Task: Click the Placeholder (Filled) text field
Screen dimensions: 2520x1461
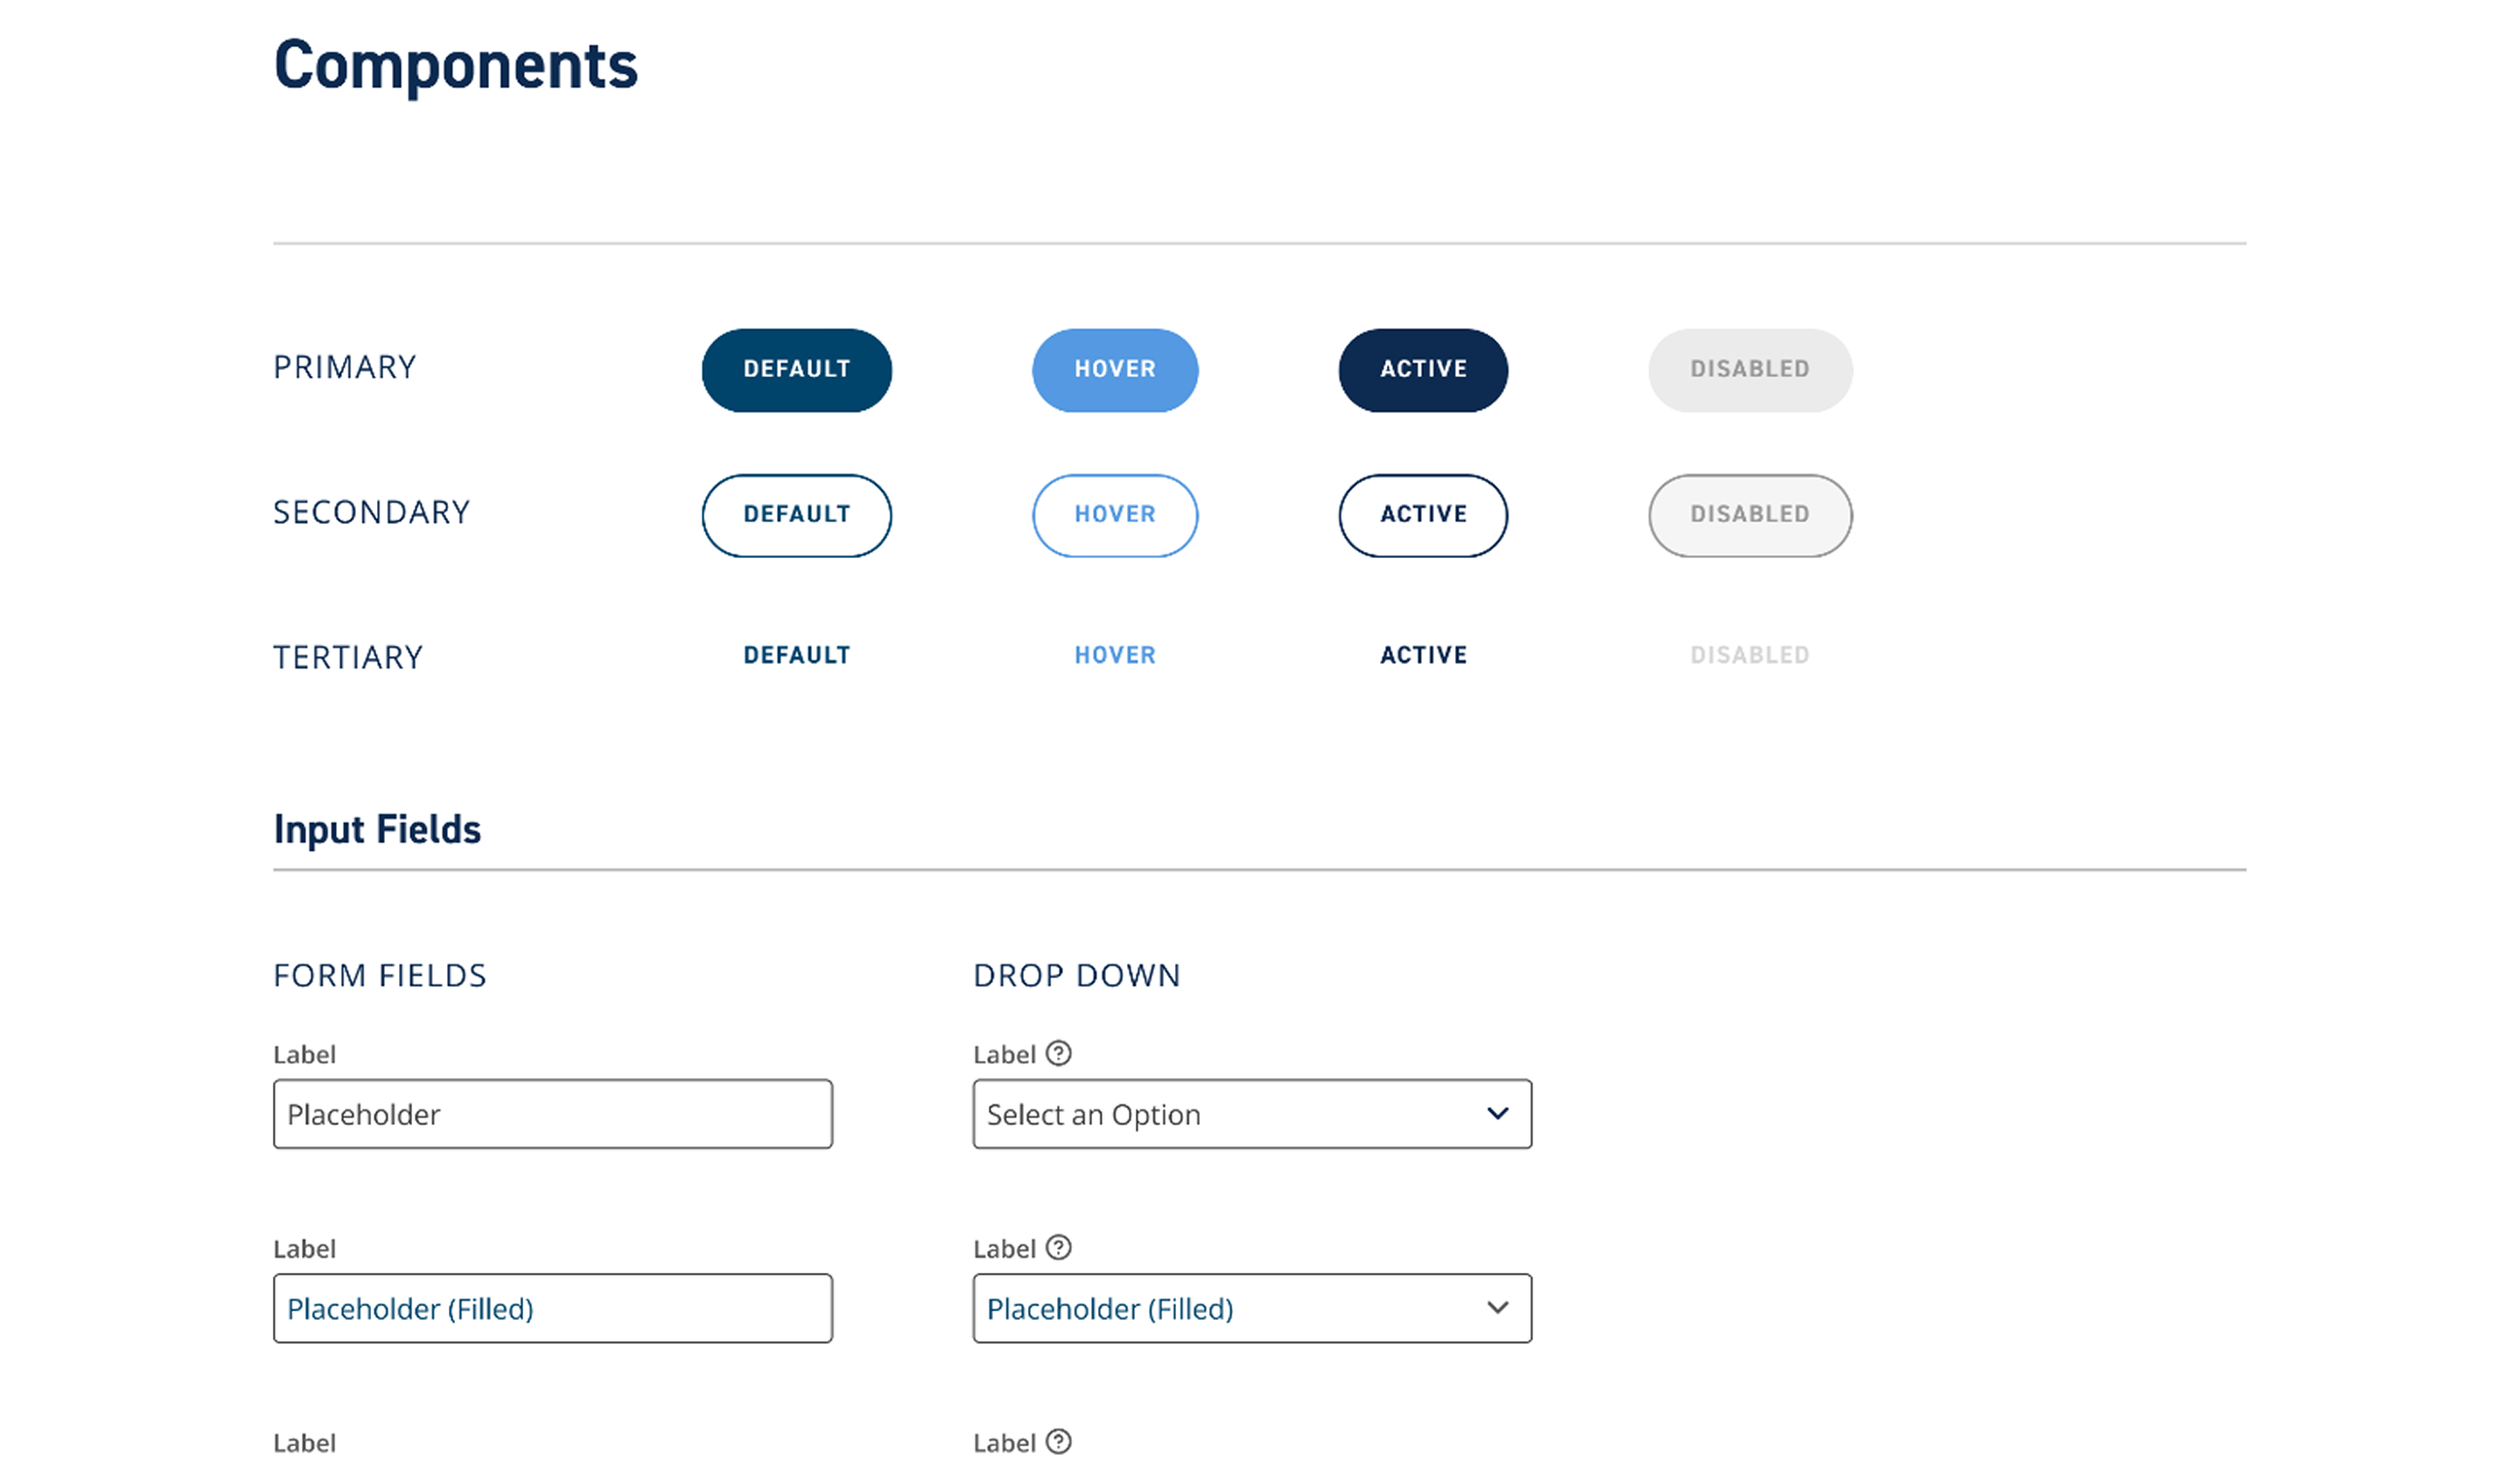Action: point(552,1308)
